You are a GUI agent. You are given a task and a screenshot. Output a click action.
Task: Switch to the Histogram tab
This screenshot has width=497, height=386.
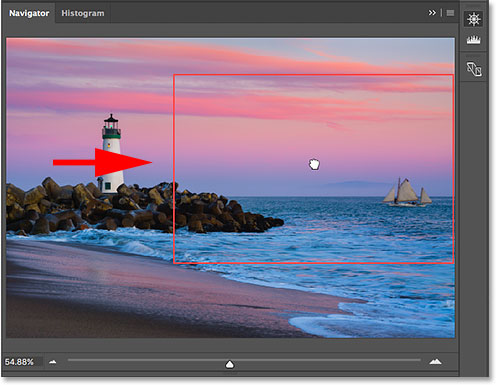(83, 13)
